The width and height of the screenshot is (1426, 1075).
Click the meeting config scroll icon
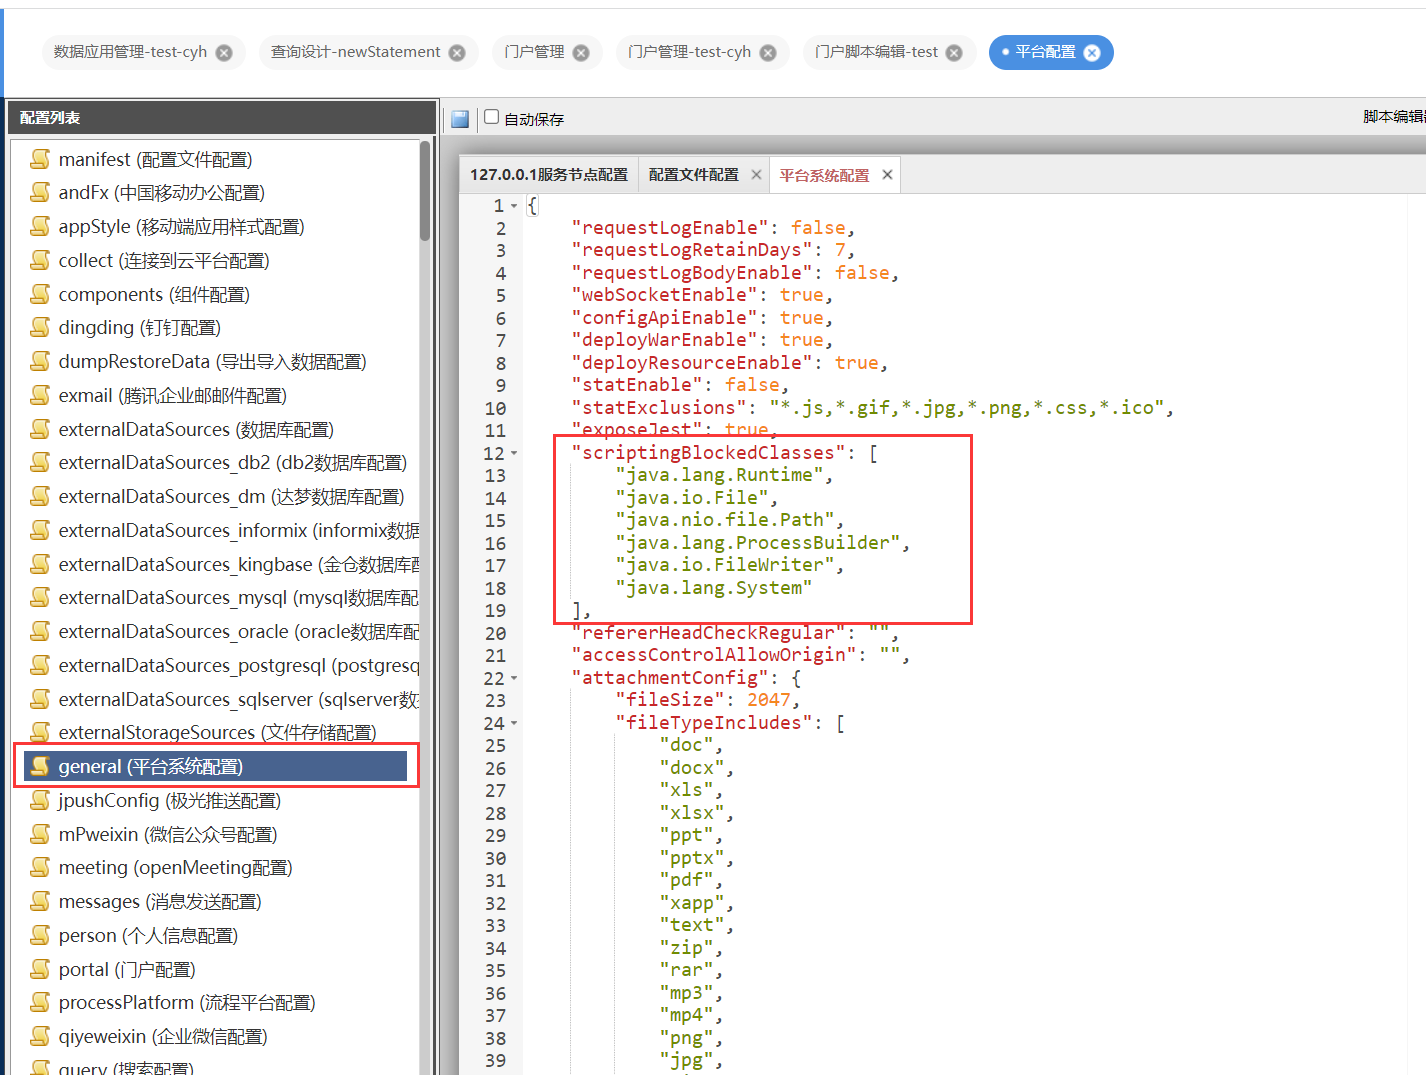pos(40,867)
